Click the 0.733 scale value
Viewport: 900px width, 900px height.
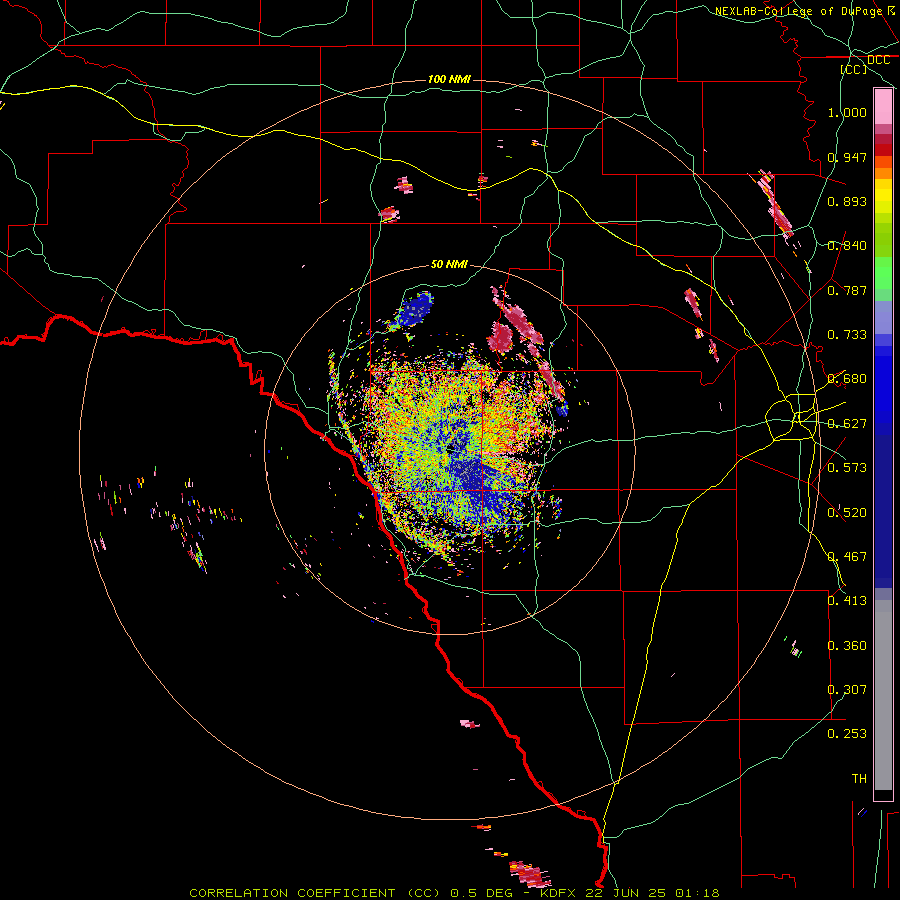847,335
